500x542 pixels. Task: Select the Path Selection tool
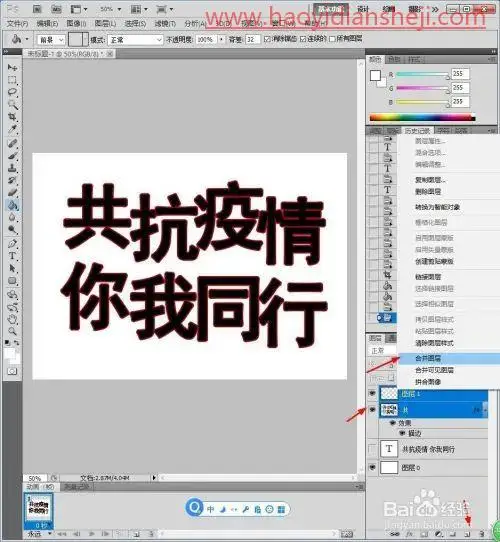click(x=12, y=269)
